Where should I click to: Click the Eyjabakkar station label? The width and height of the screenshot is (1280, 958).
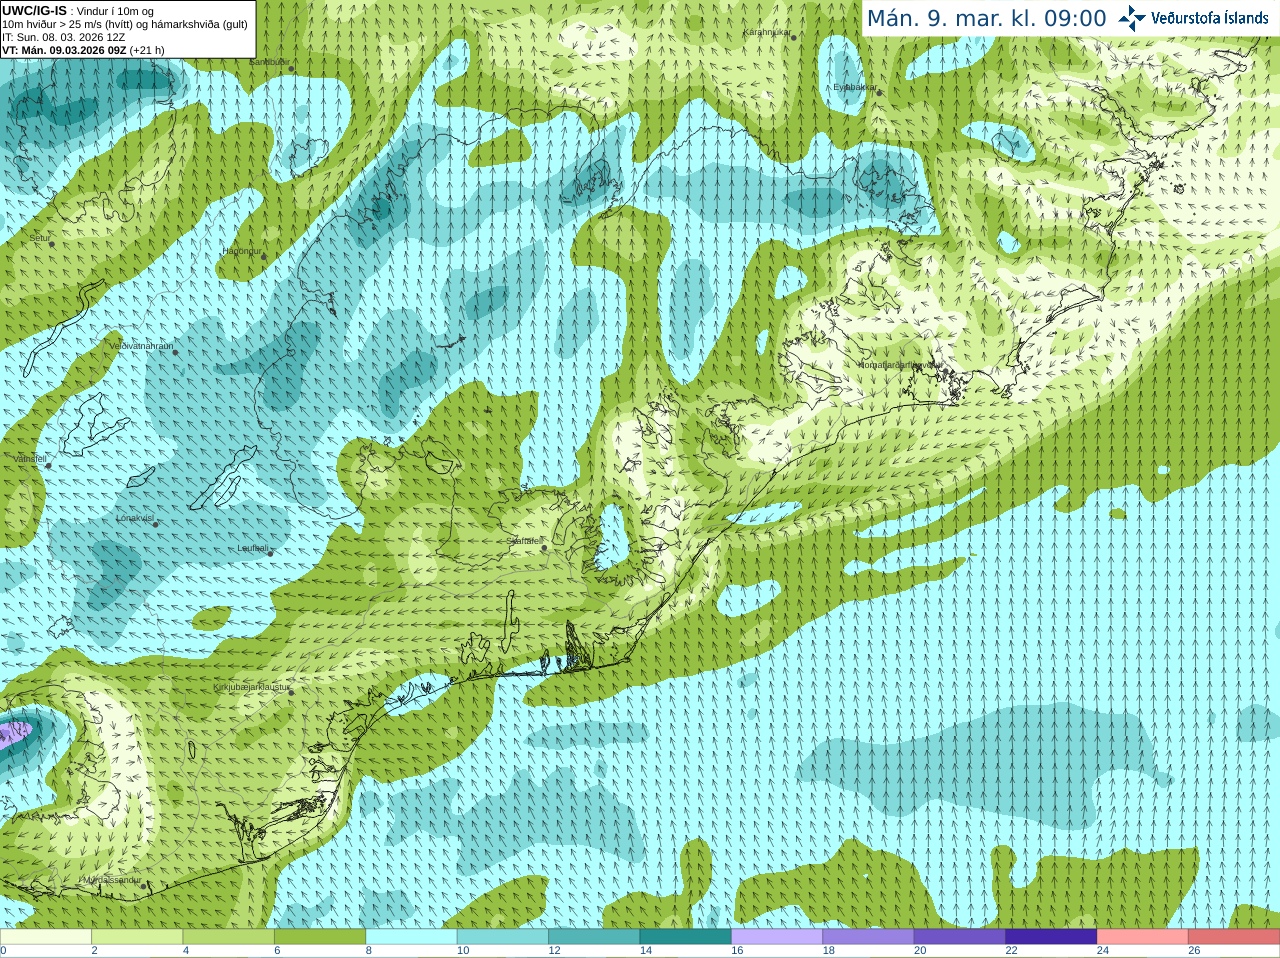855,88
